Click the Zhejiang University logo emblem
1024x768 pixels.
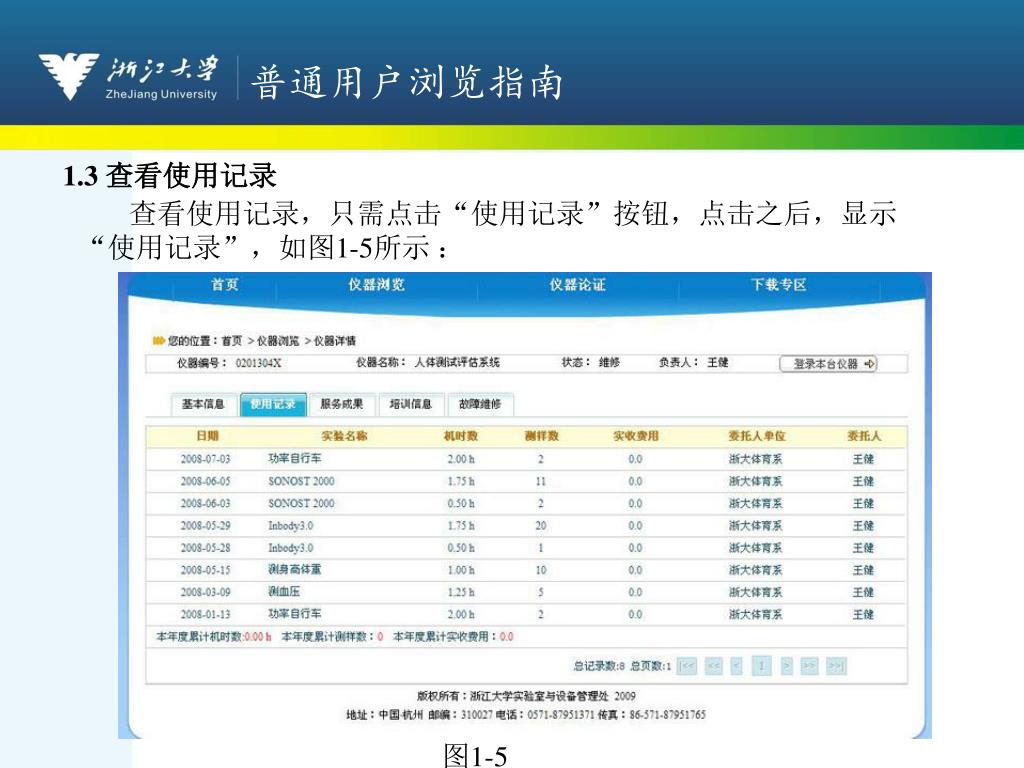click(x=69, y=76)
